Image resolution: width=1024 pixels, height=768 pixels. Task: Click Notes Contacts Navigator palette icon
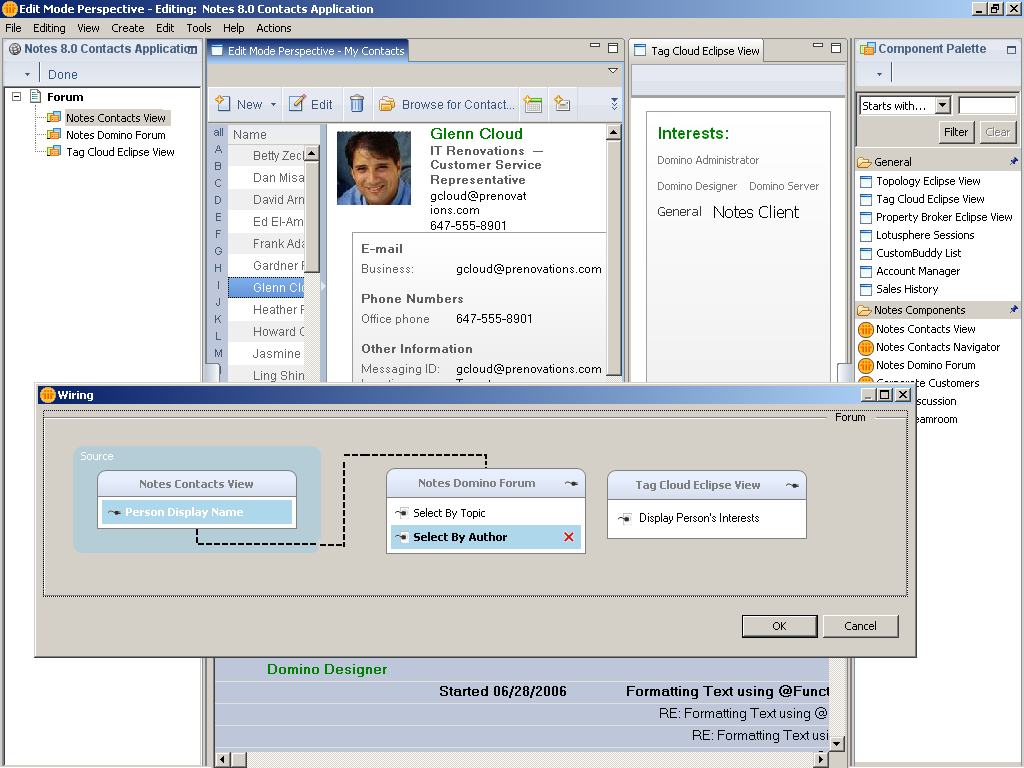(x=866, y=347)
